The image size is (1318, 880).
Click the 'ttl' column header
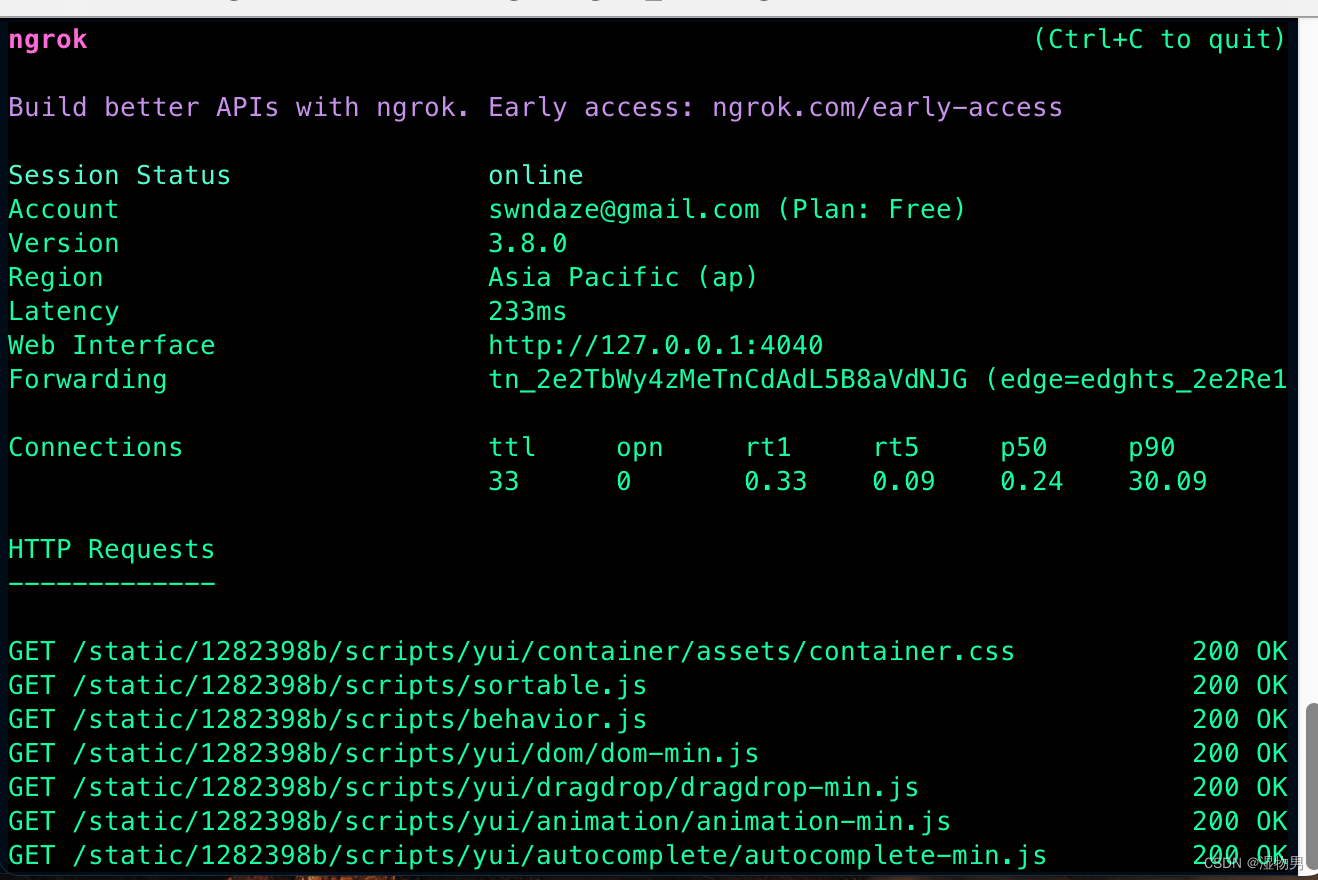(512, 447)
